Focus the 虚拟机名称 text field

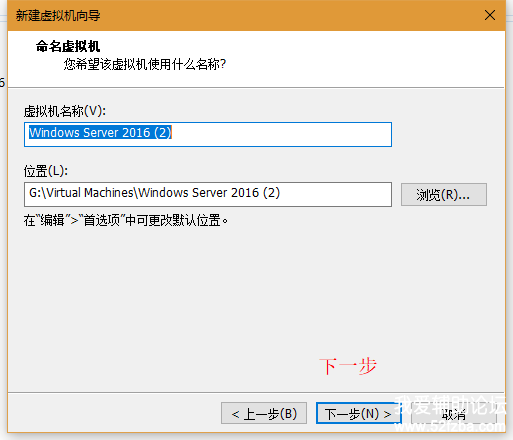click(x=208, y=134)
